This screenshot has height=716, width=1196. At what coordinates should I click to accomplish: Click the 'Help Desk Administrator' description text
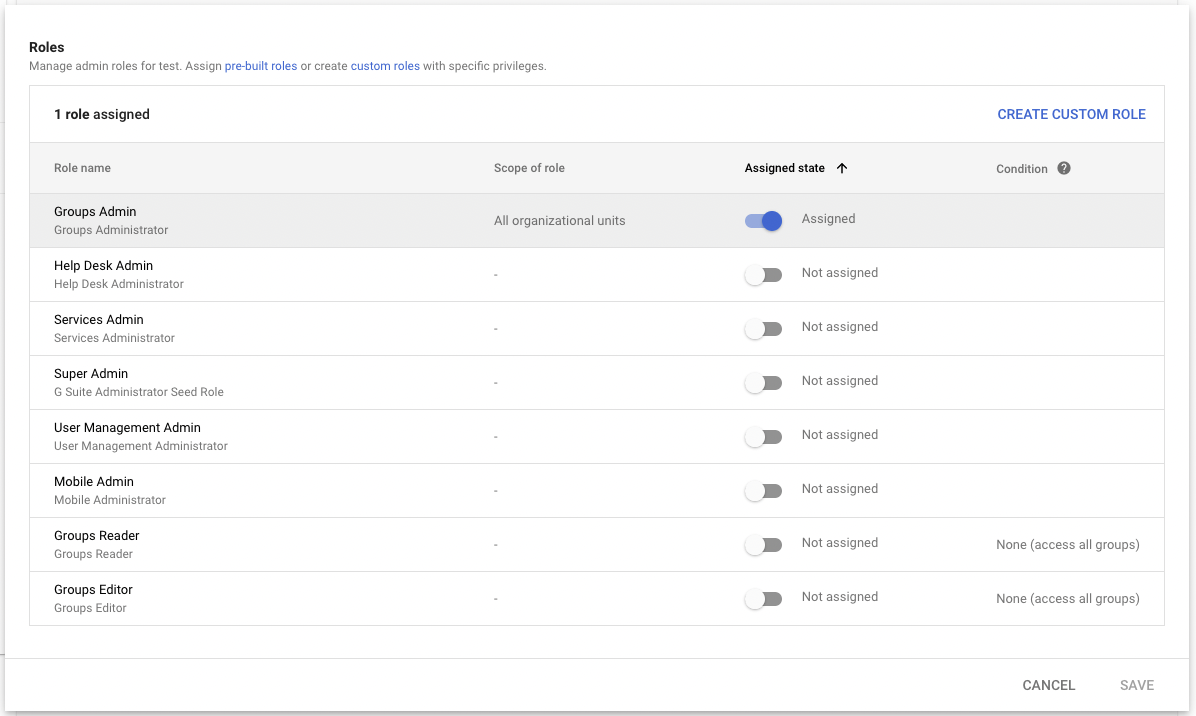coord(119,284)
